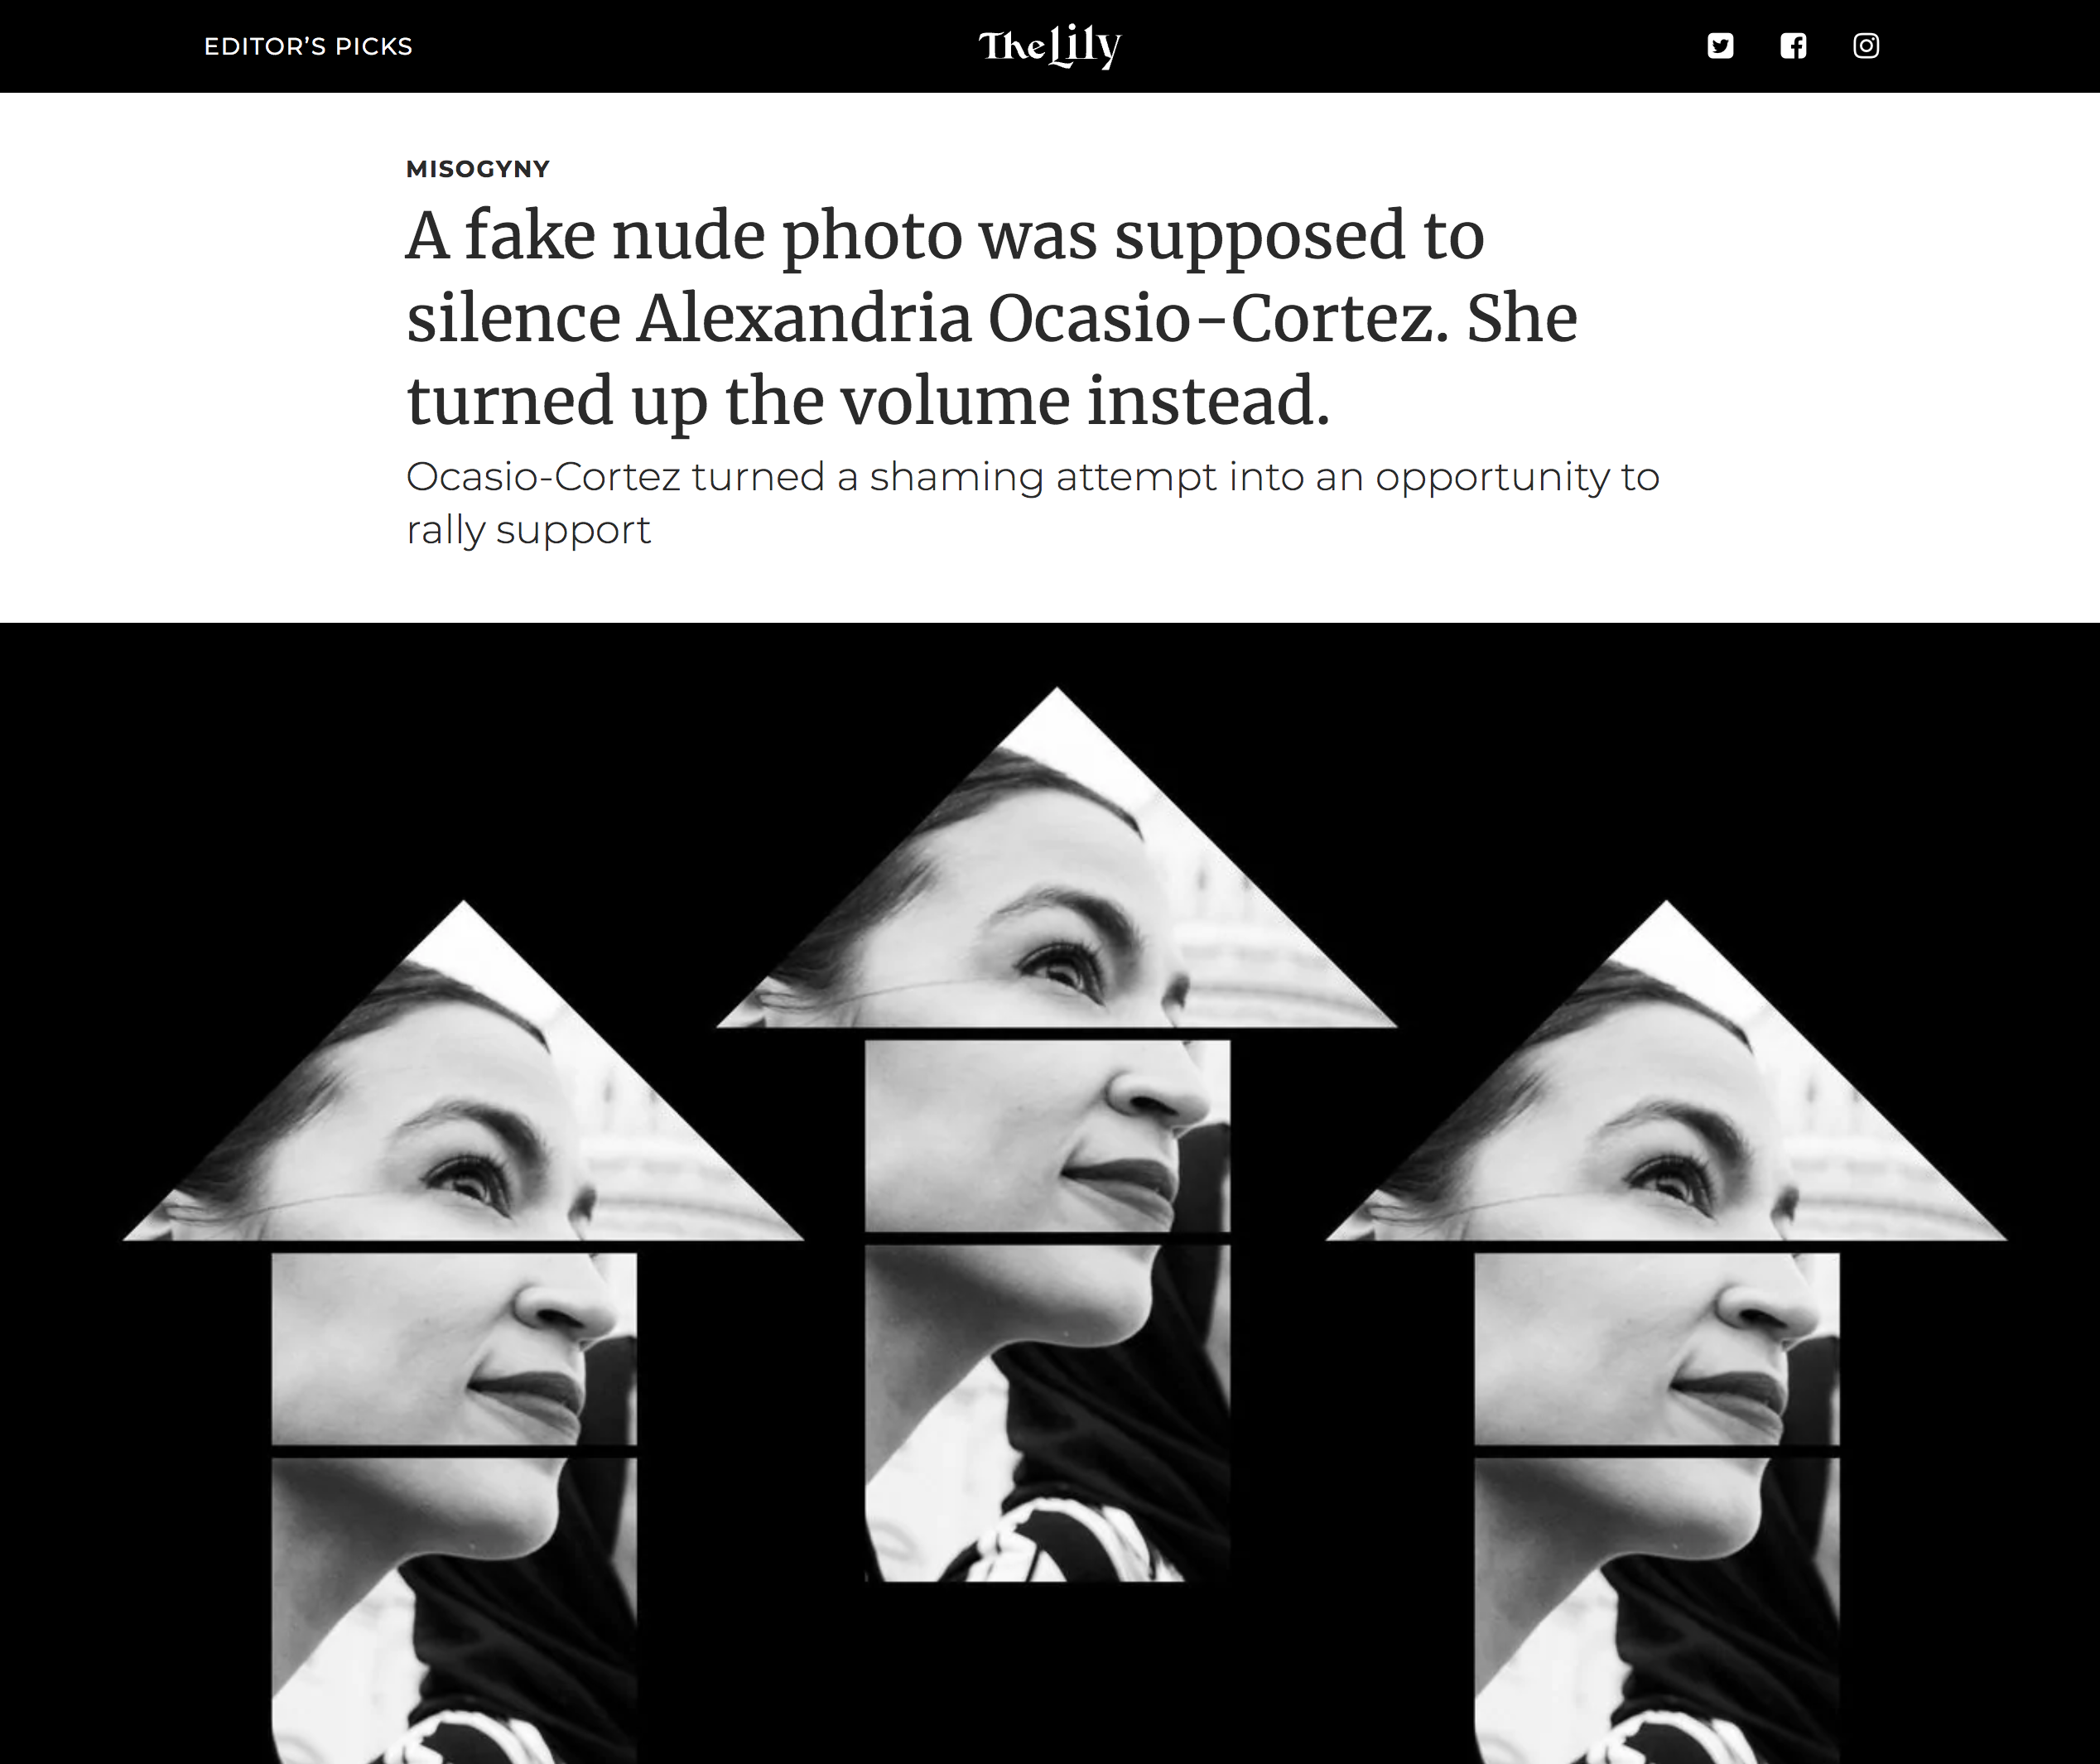Click the word 'rally support' in the subheadline

pyautogui.click(x=528, y=531)
